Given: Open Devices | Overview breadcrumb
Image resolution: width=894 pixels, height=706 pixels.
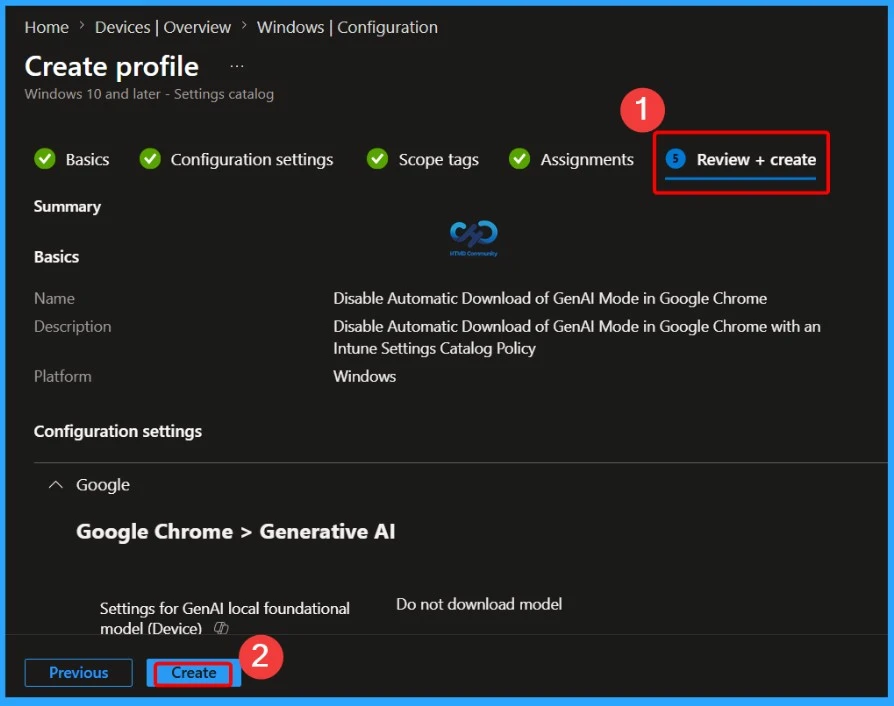Looking at the screenshot, I should point(163,27).
